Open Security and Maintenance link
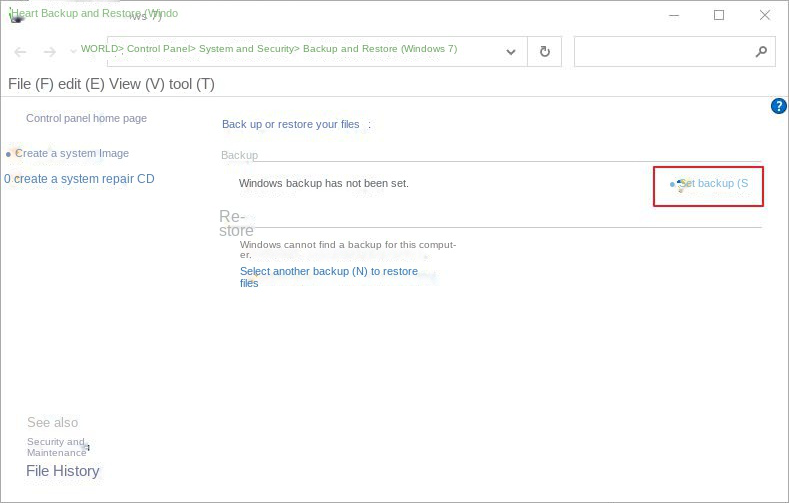Viewport: 789px width, 503px height. point(56,447)
